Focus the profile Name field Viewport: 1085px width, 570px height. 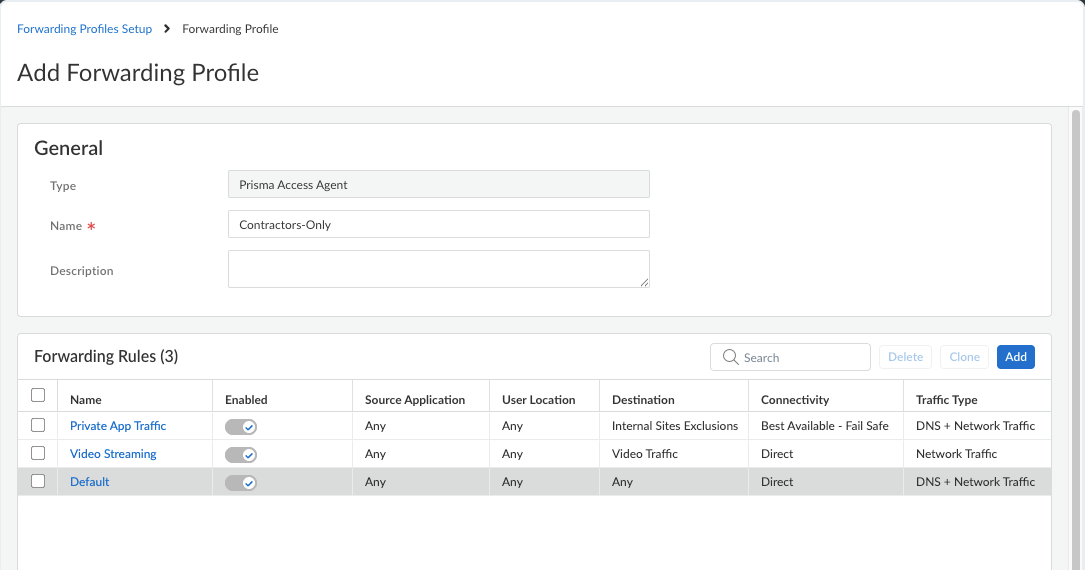[439, 224]
